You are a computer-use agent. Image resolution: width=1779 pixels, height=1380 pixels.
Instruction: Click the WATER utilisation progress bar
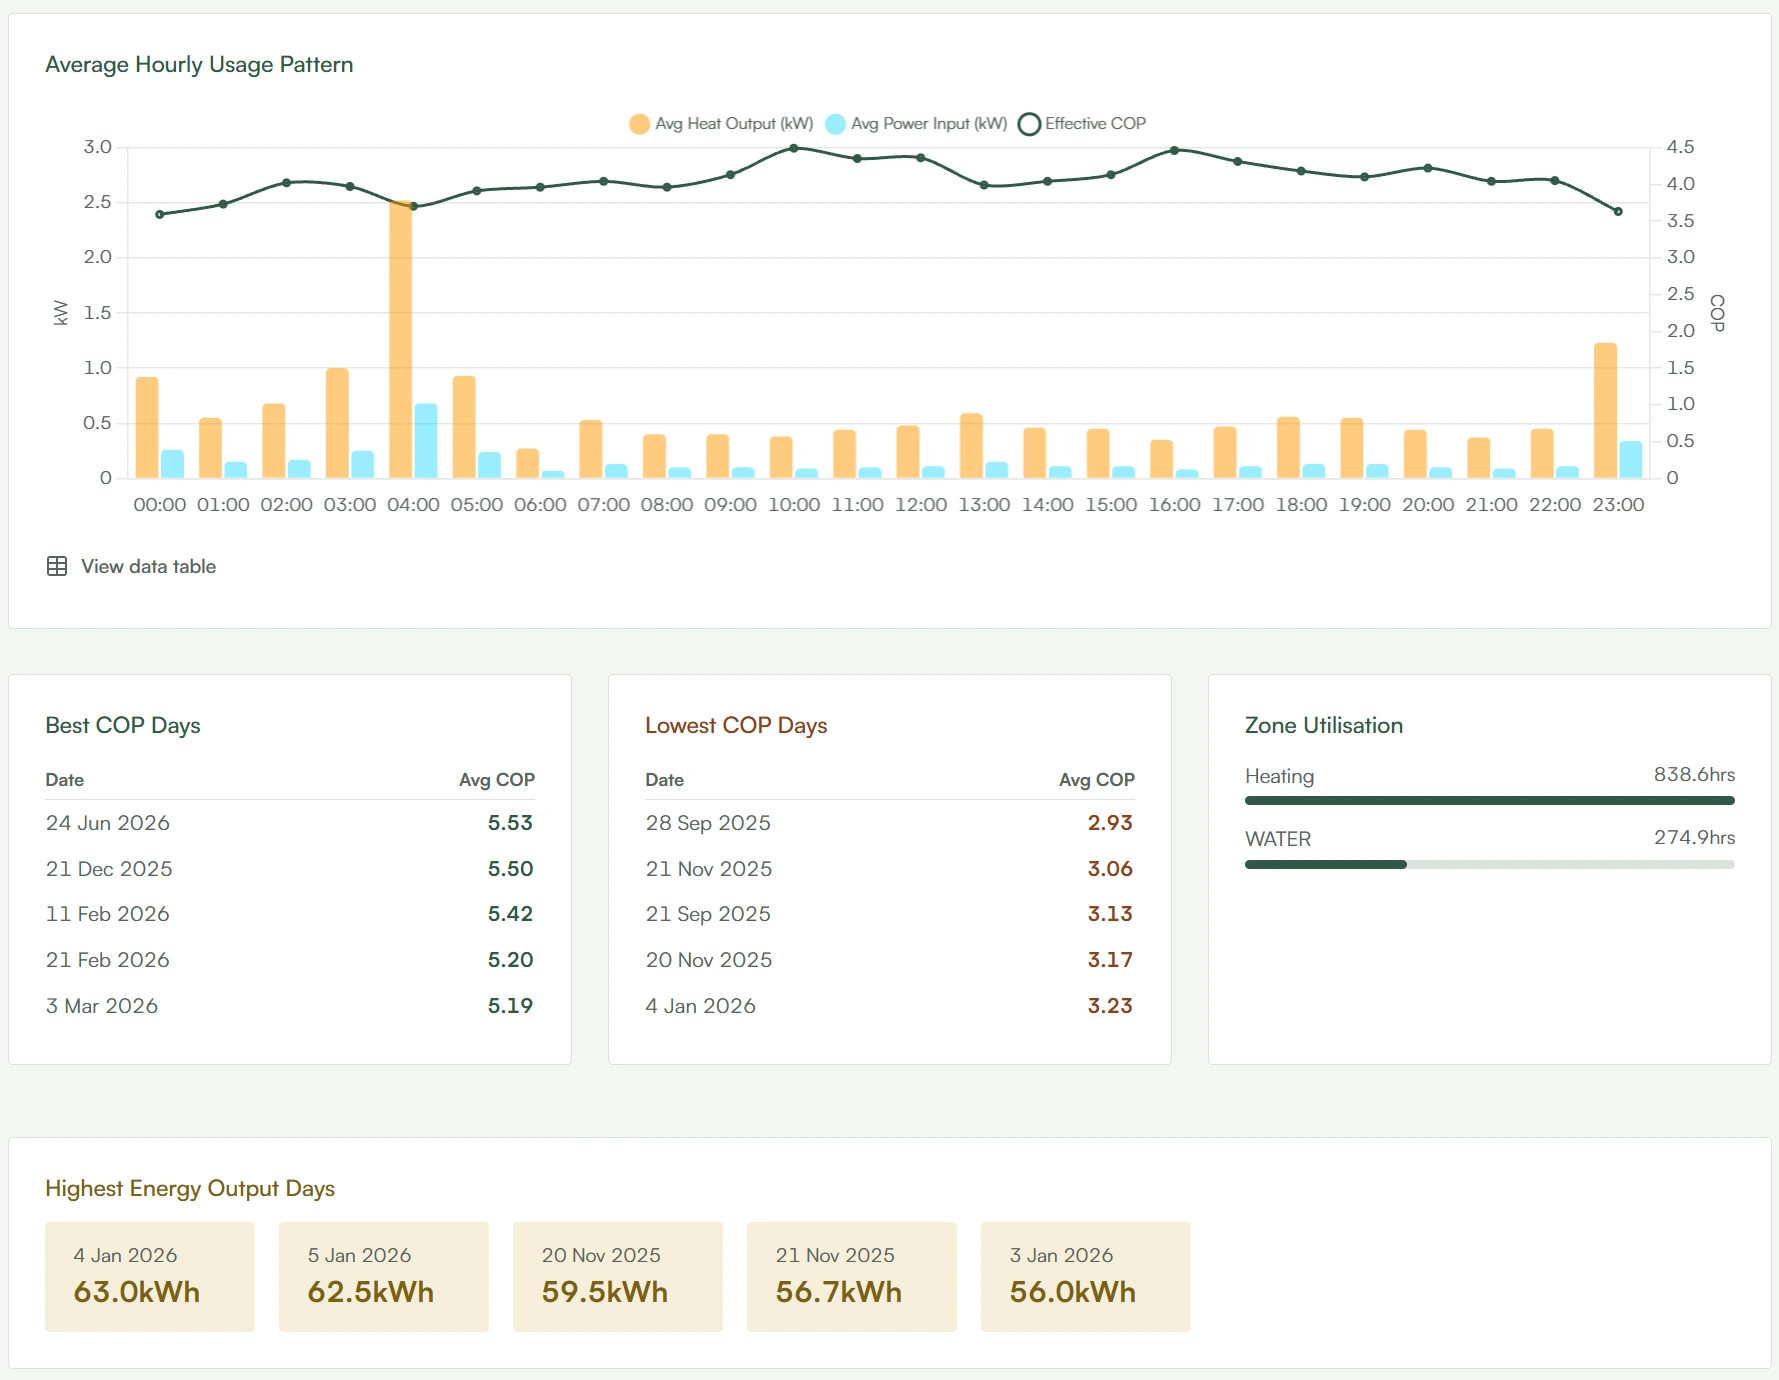pyautogui.click(x=1490, y=864)
